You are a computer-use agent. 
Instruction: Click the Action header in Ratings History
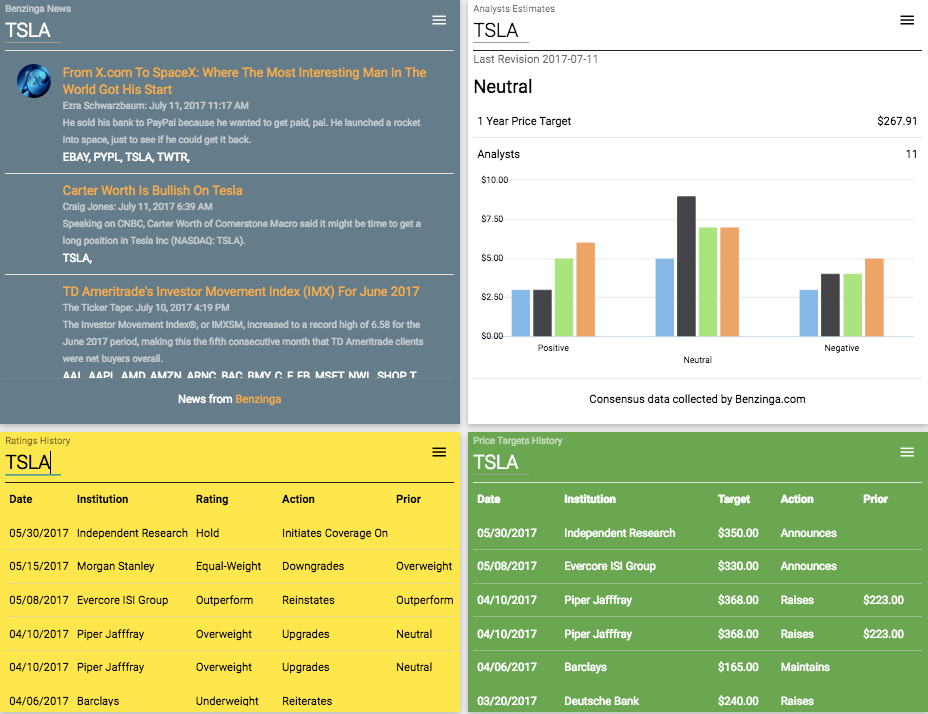[298, 499]
